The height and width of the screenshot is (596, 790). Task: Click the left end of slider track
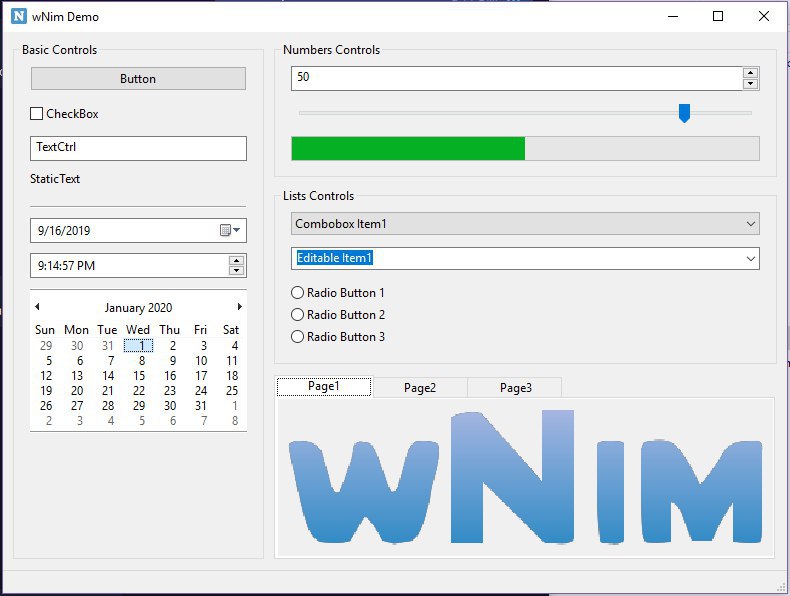coord(301,113)
